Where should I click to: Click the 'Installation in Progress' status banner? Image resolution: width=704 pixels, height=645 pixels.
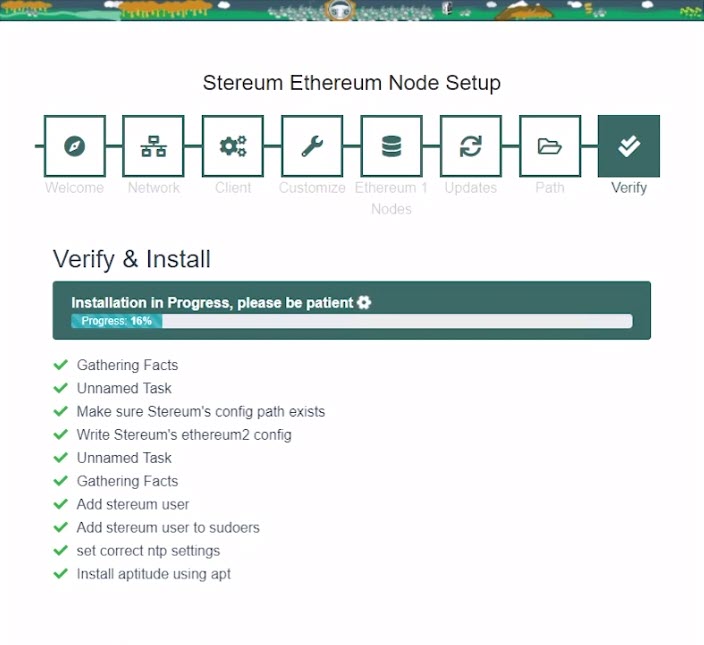coord(352,310)
